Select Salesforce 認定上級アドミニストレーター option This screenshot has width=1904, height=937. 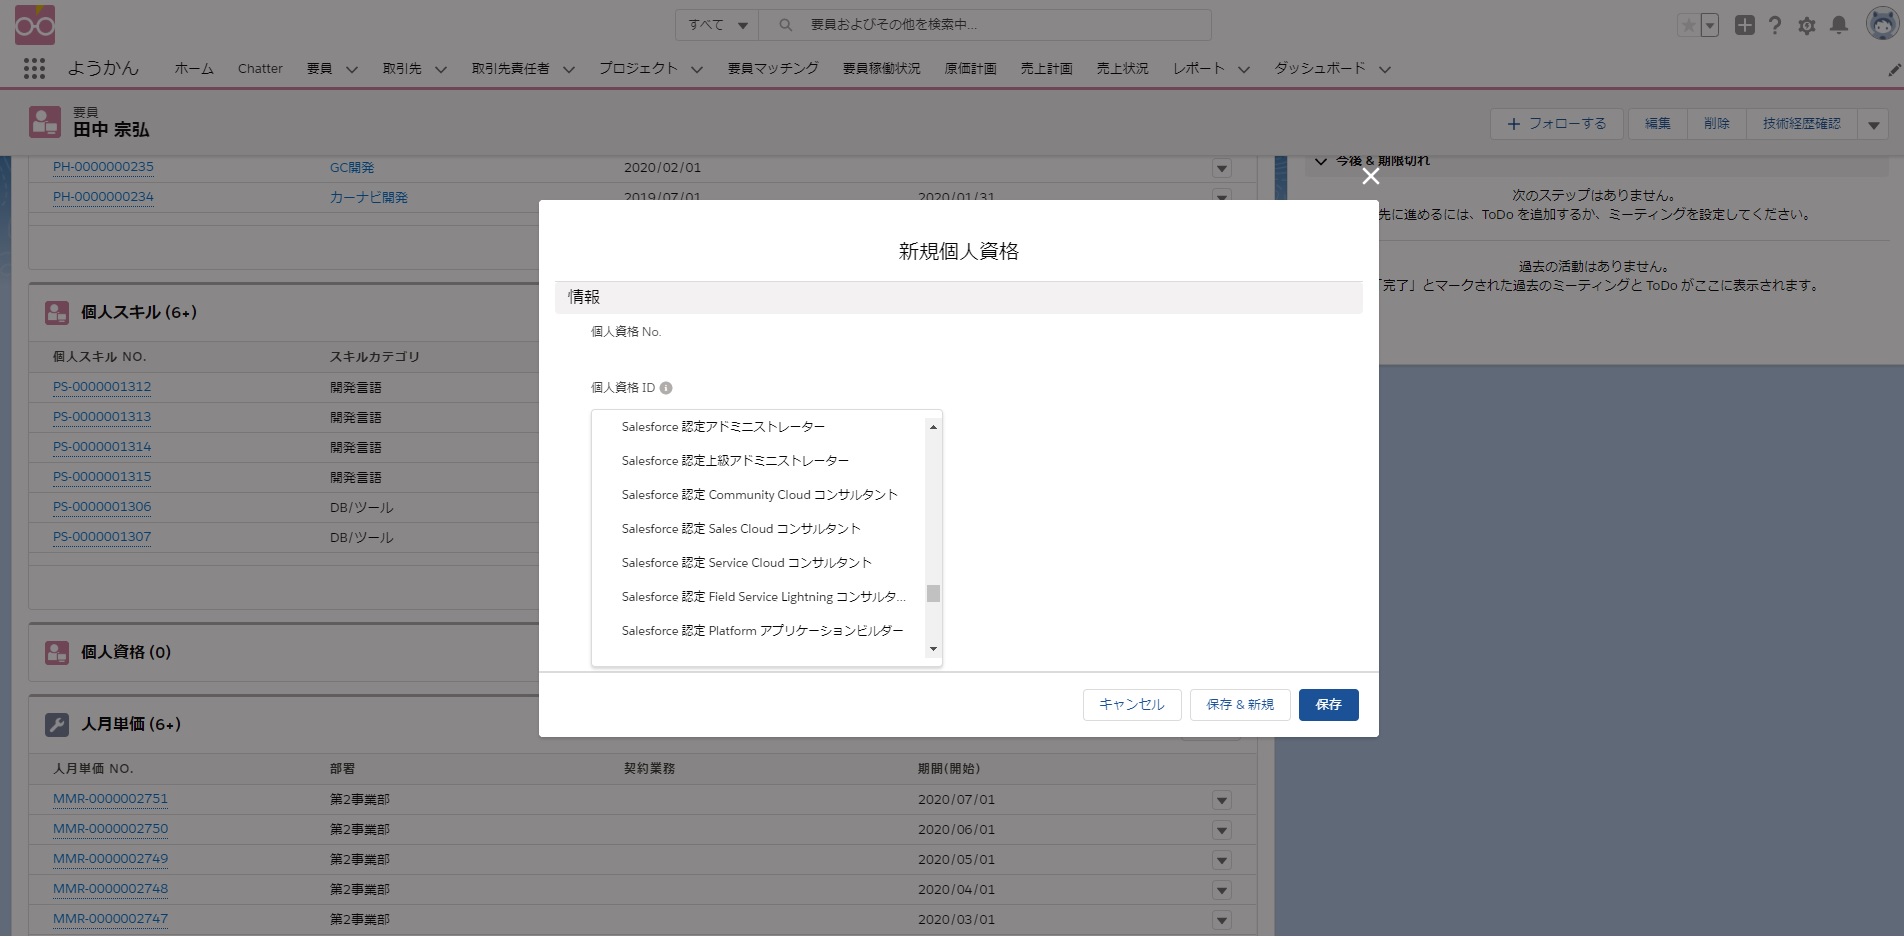tap(759, 461)
